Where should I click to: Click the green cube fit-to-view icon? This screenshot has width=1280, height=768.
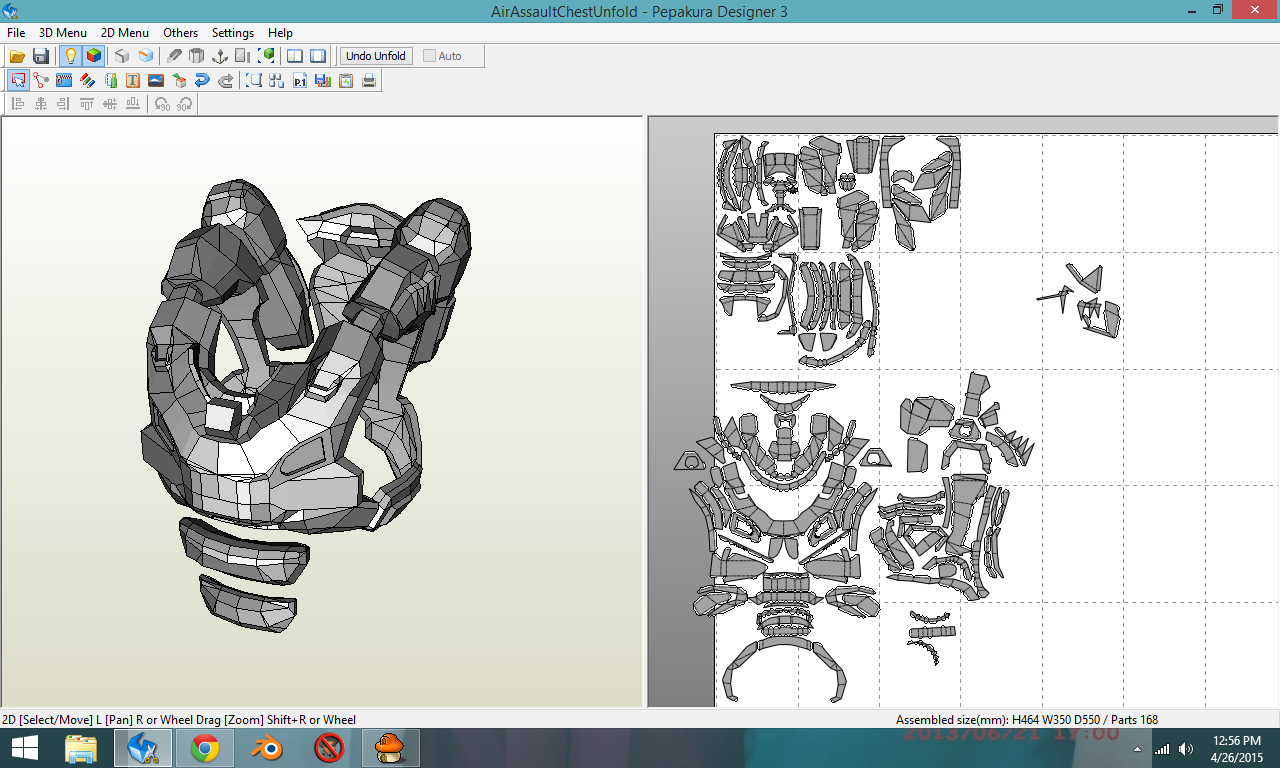[x=266, y=56]
